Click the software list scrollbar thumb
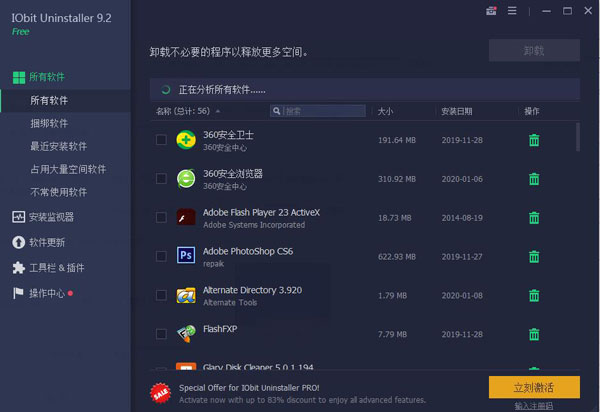The width and height of the screenshot is (600, 412). [x=577, y=137]
